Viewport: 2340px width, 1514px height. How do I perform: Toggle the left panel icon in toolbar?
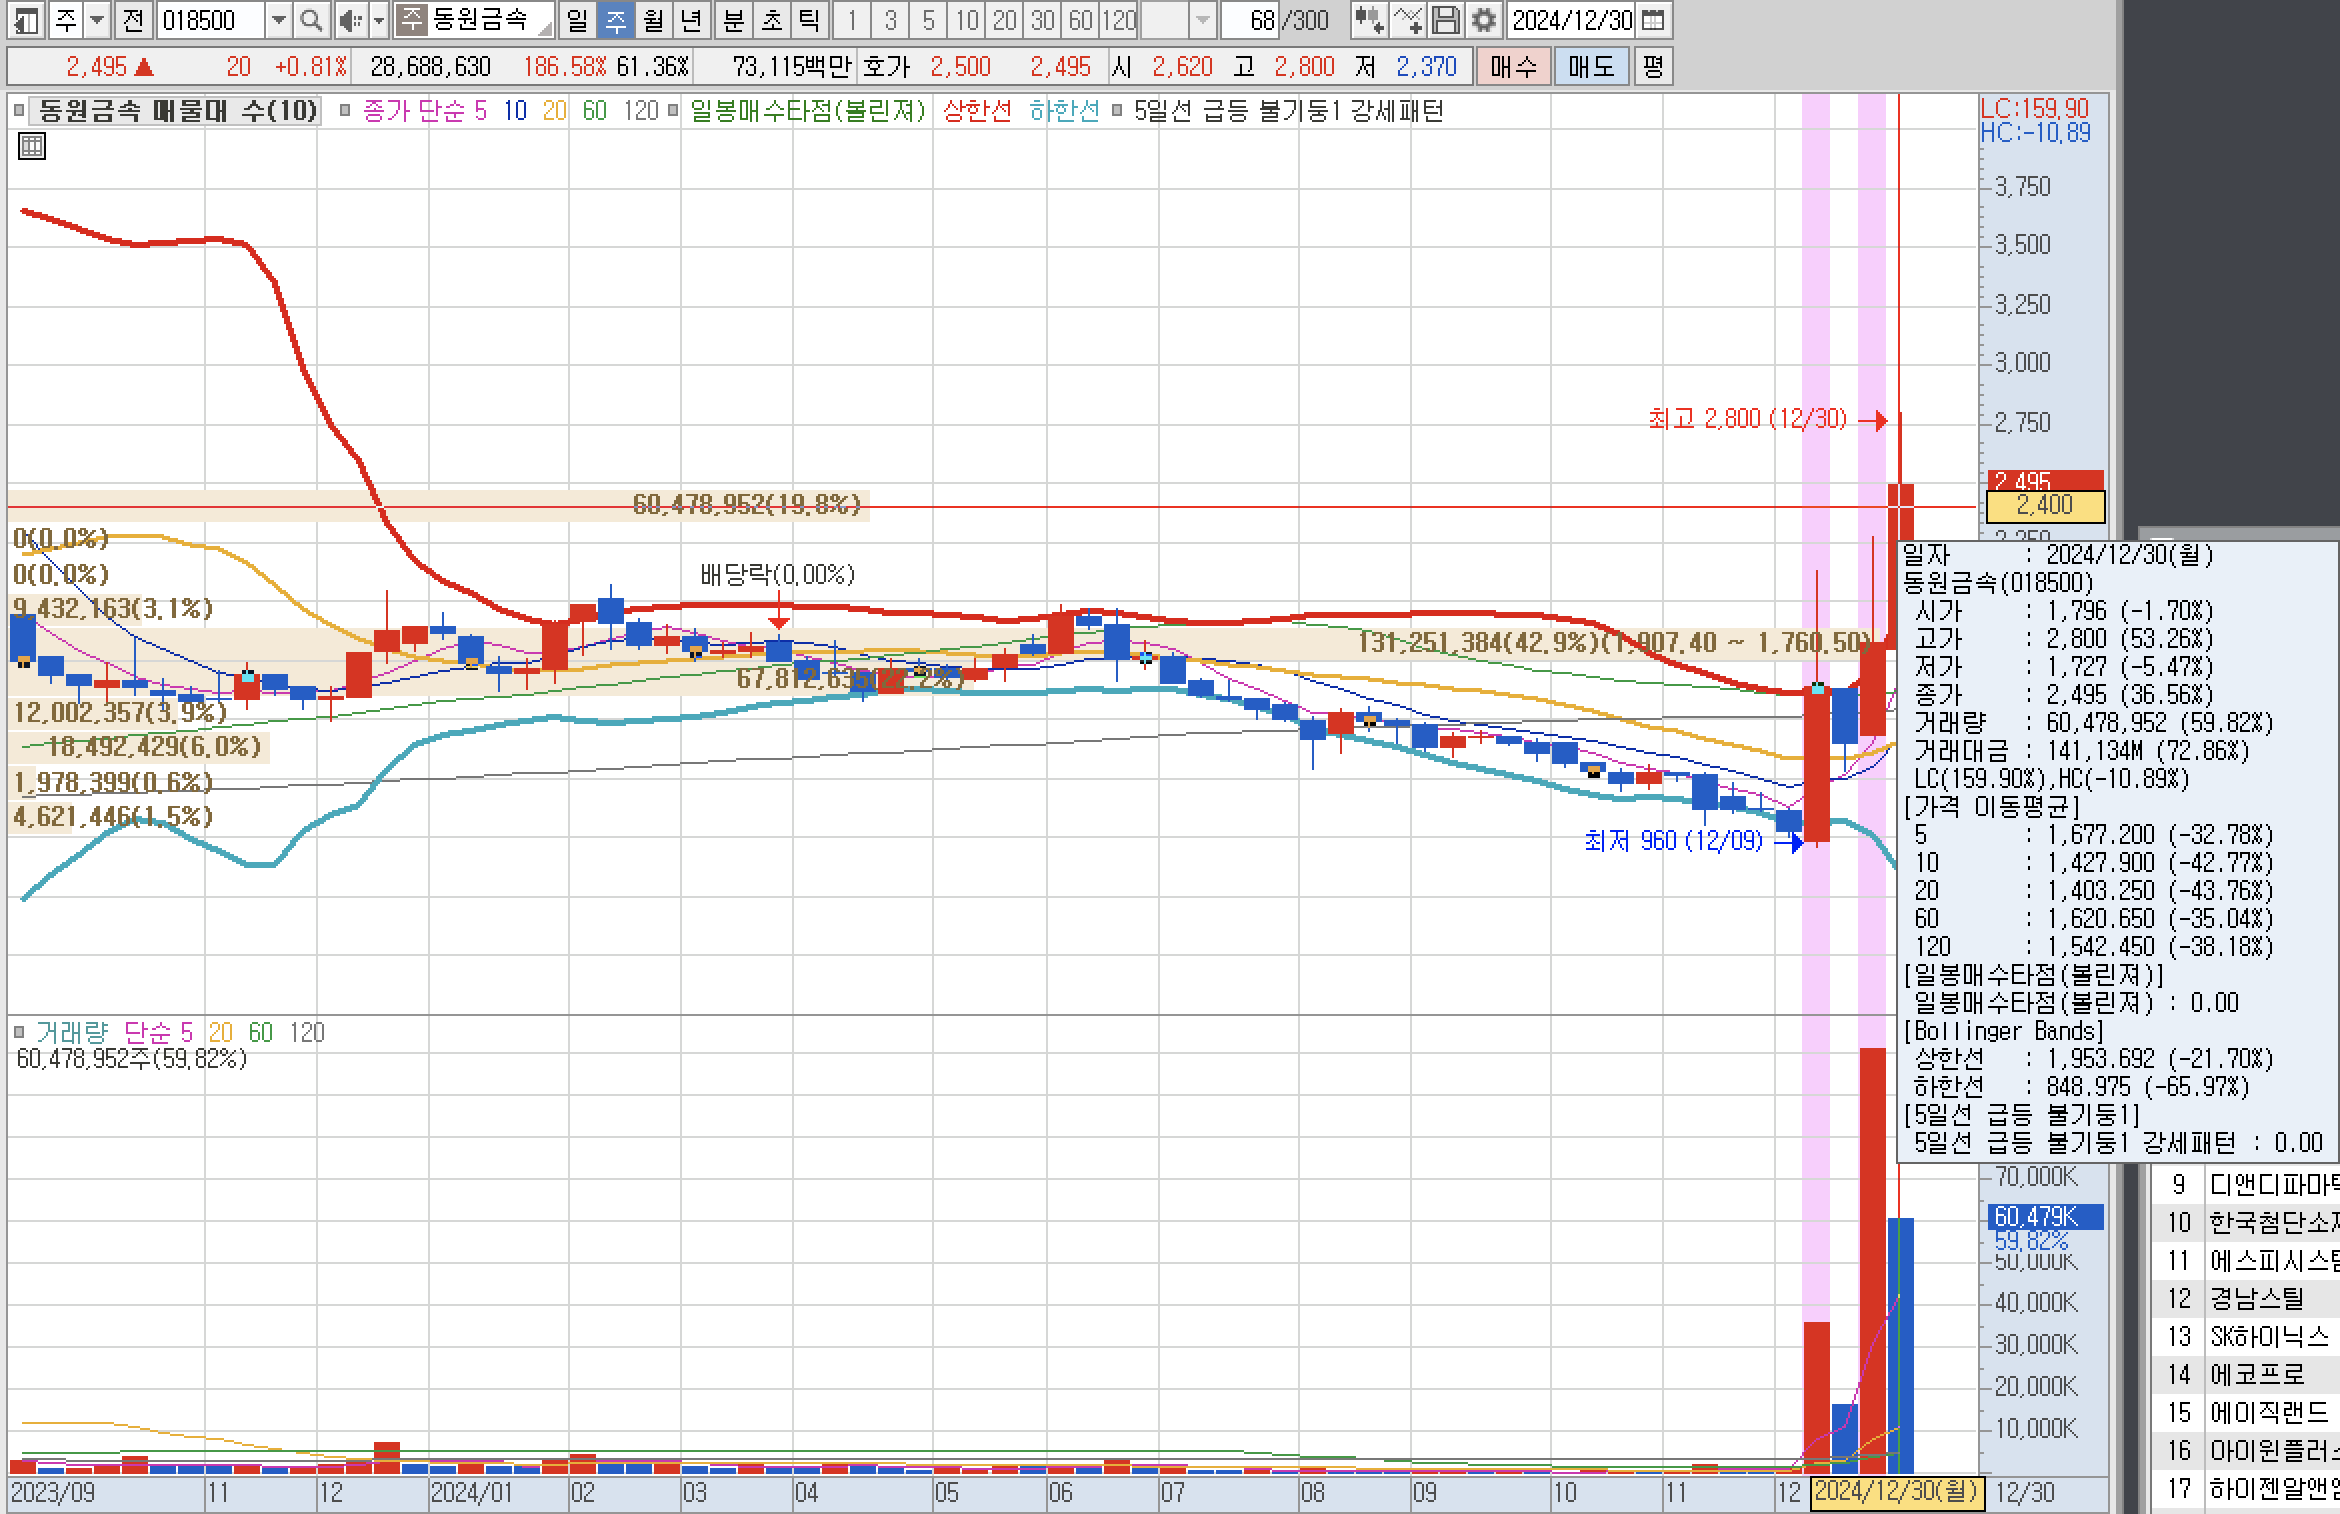point(26,20)
